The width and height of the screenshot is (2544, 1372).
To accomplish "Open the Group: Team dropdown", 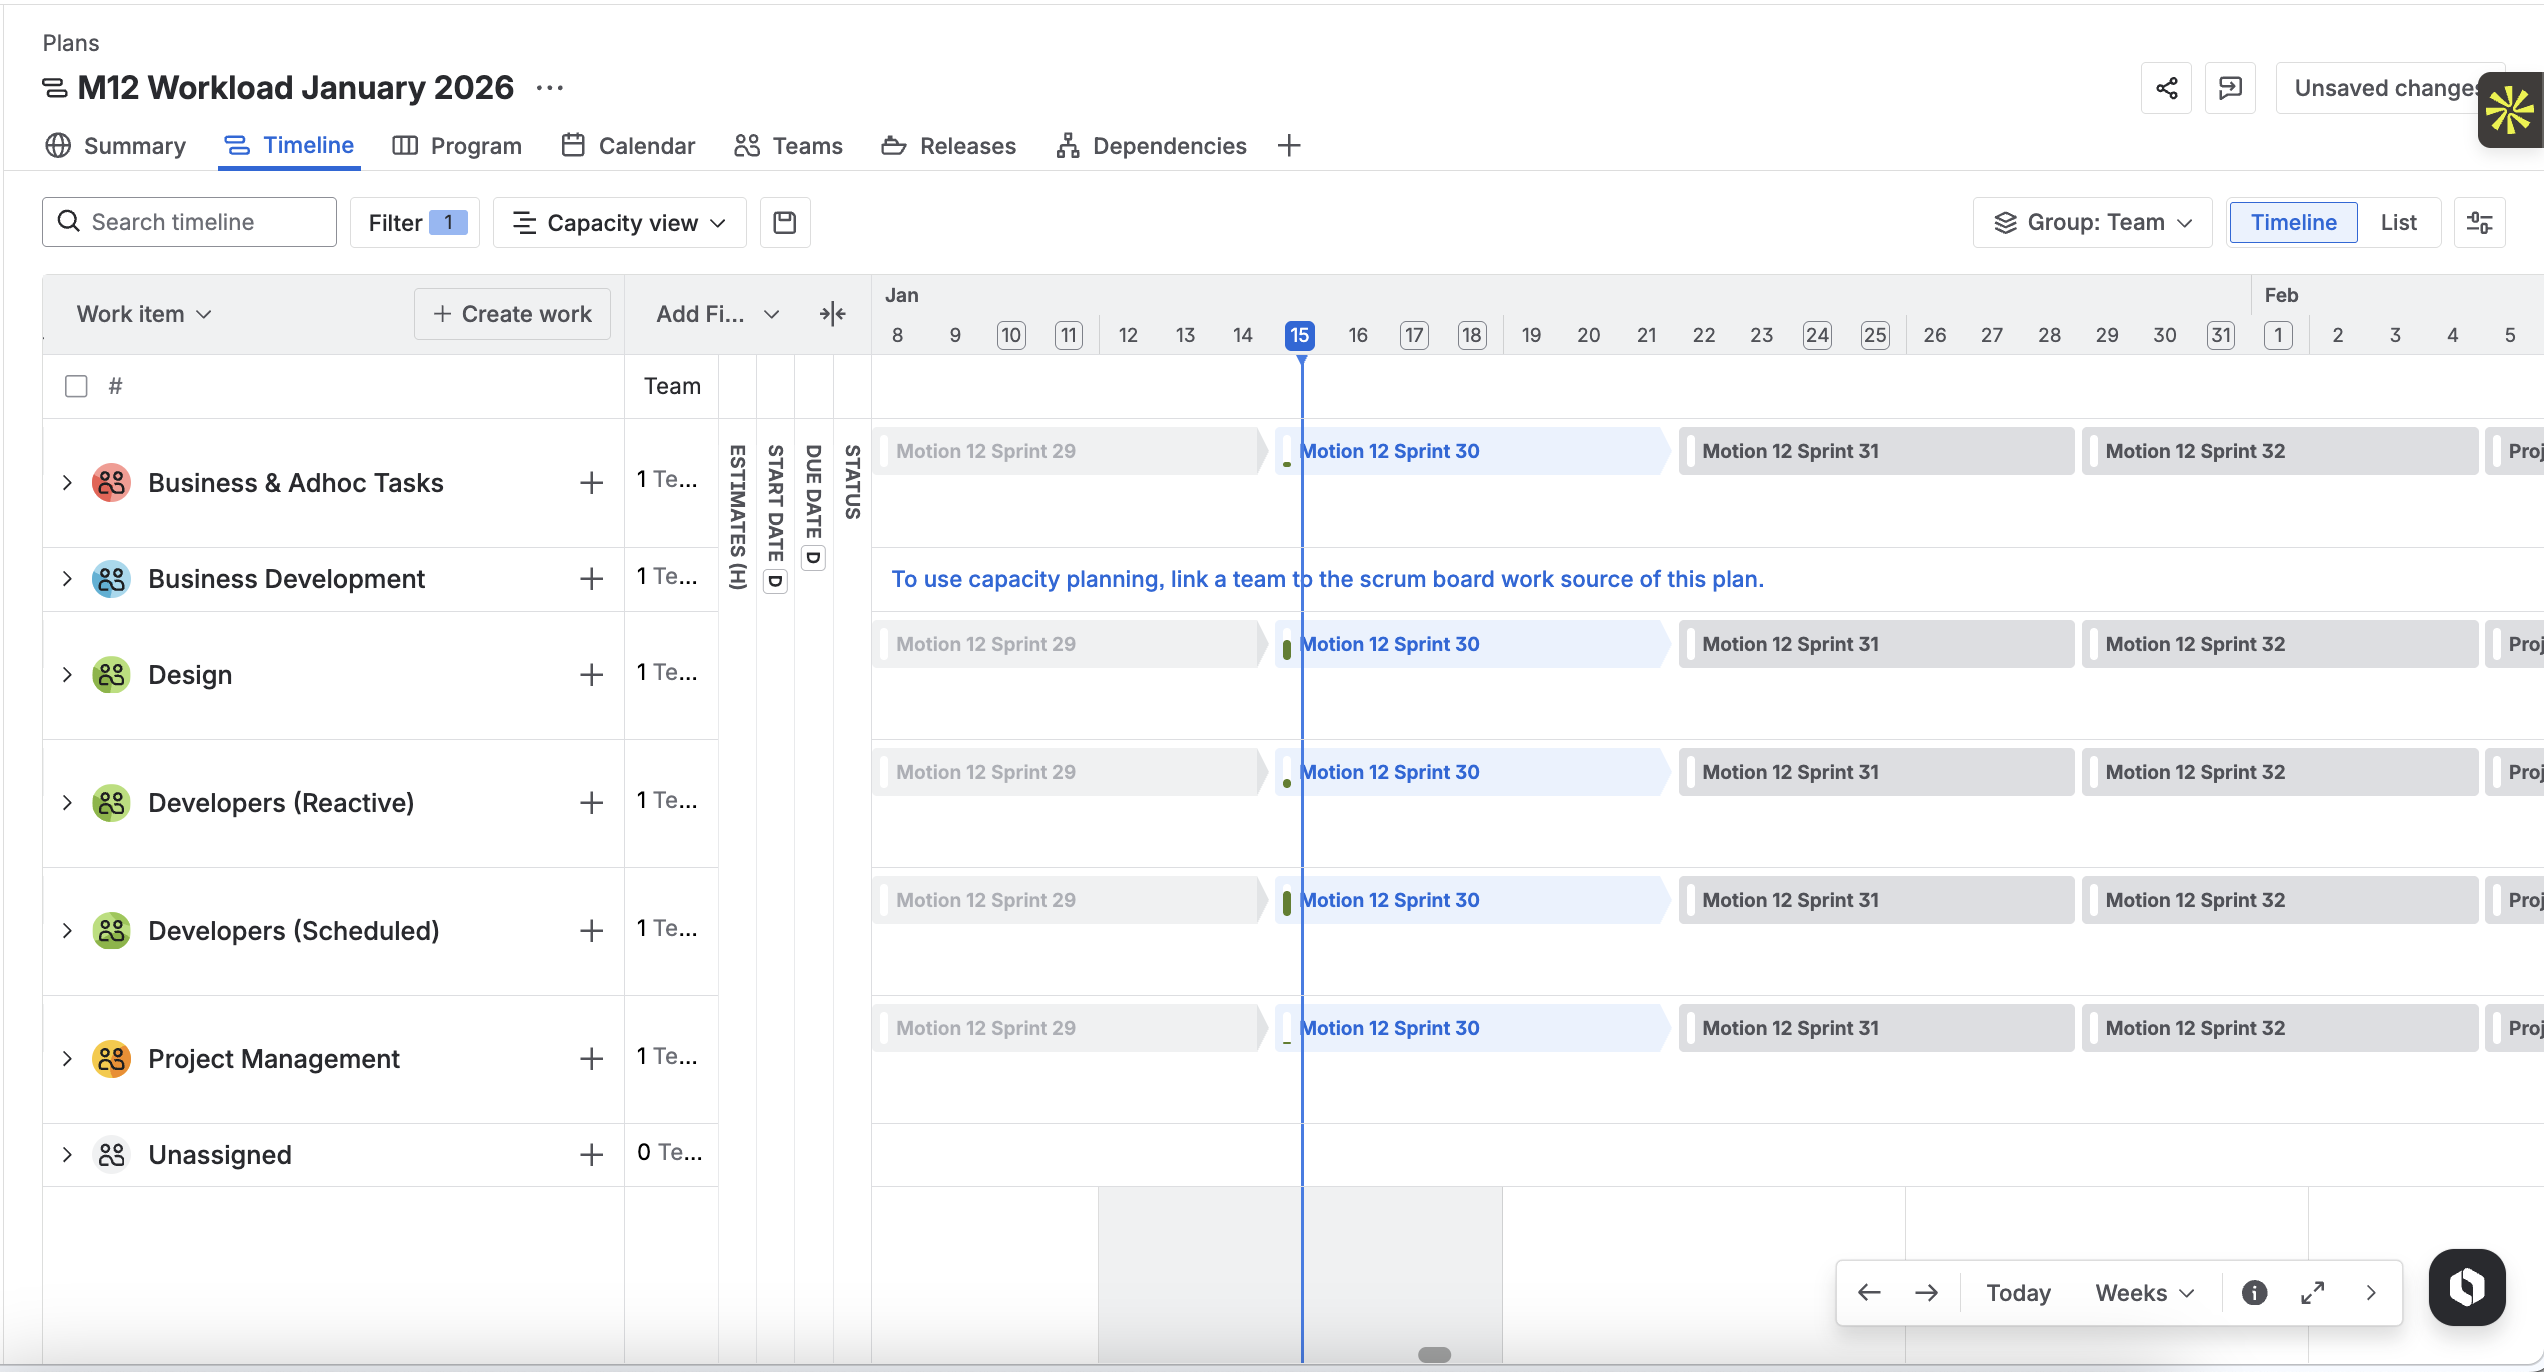I will [x=2092, y=222].
